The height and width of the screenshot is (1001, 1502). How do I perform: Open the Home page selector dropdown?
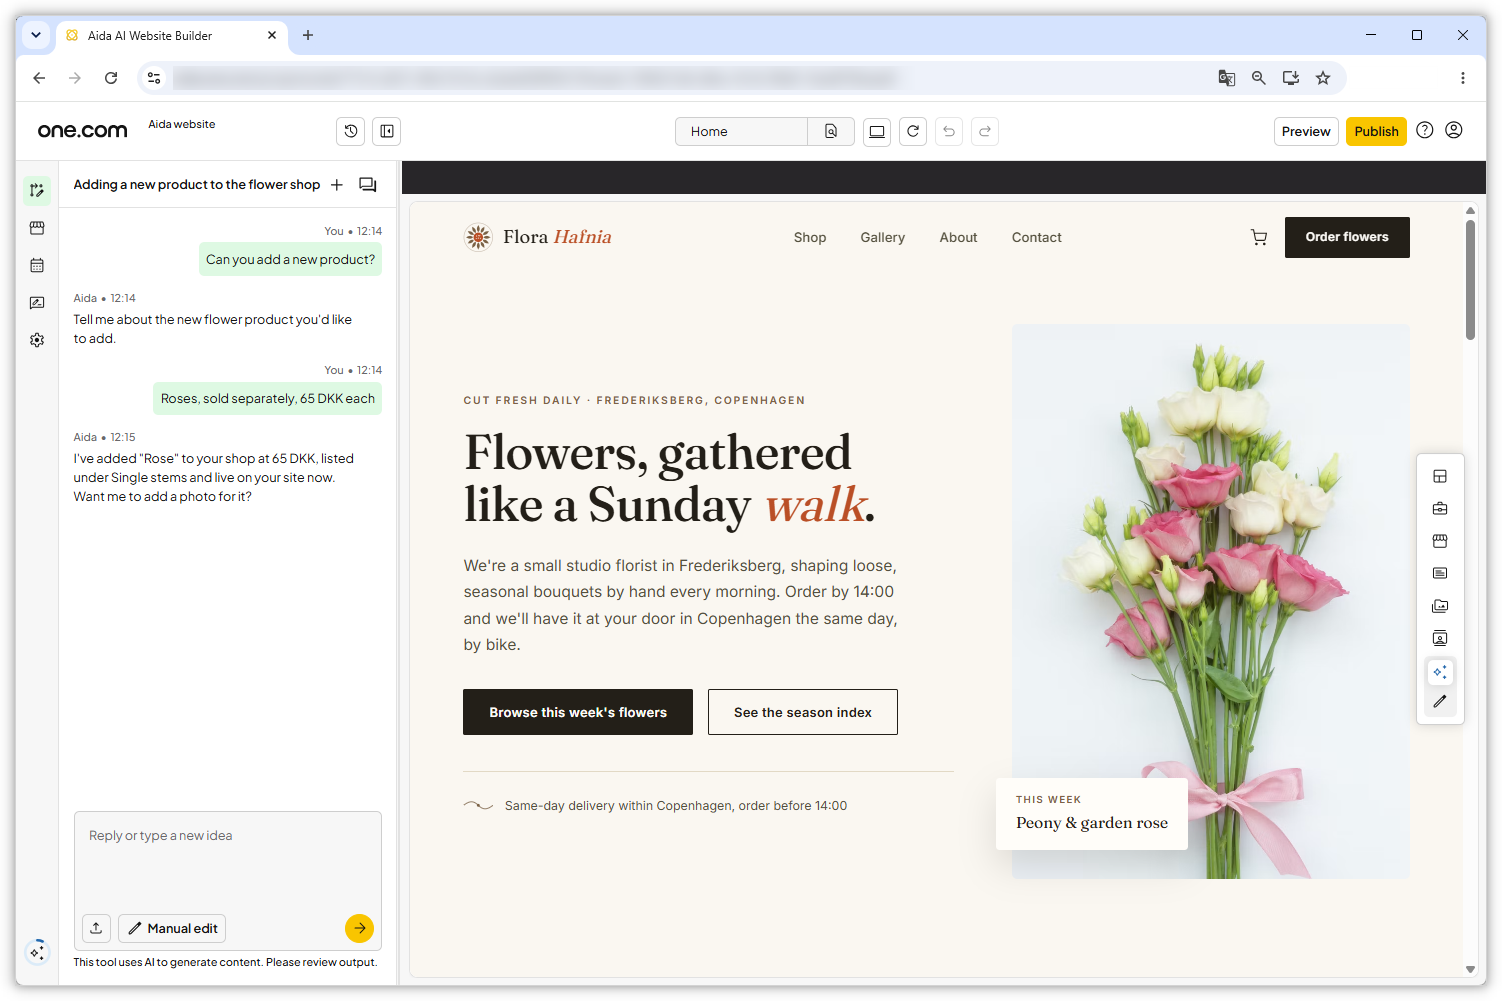(741, 131)
